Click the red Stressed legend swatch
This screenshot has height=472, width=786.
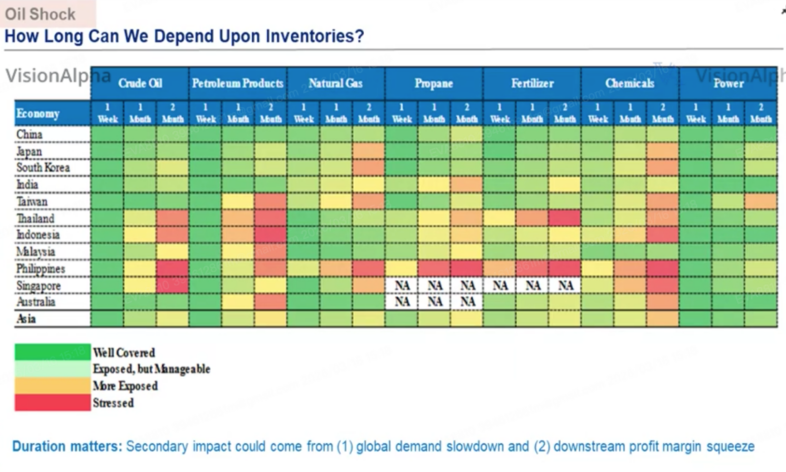coord(53,403)
